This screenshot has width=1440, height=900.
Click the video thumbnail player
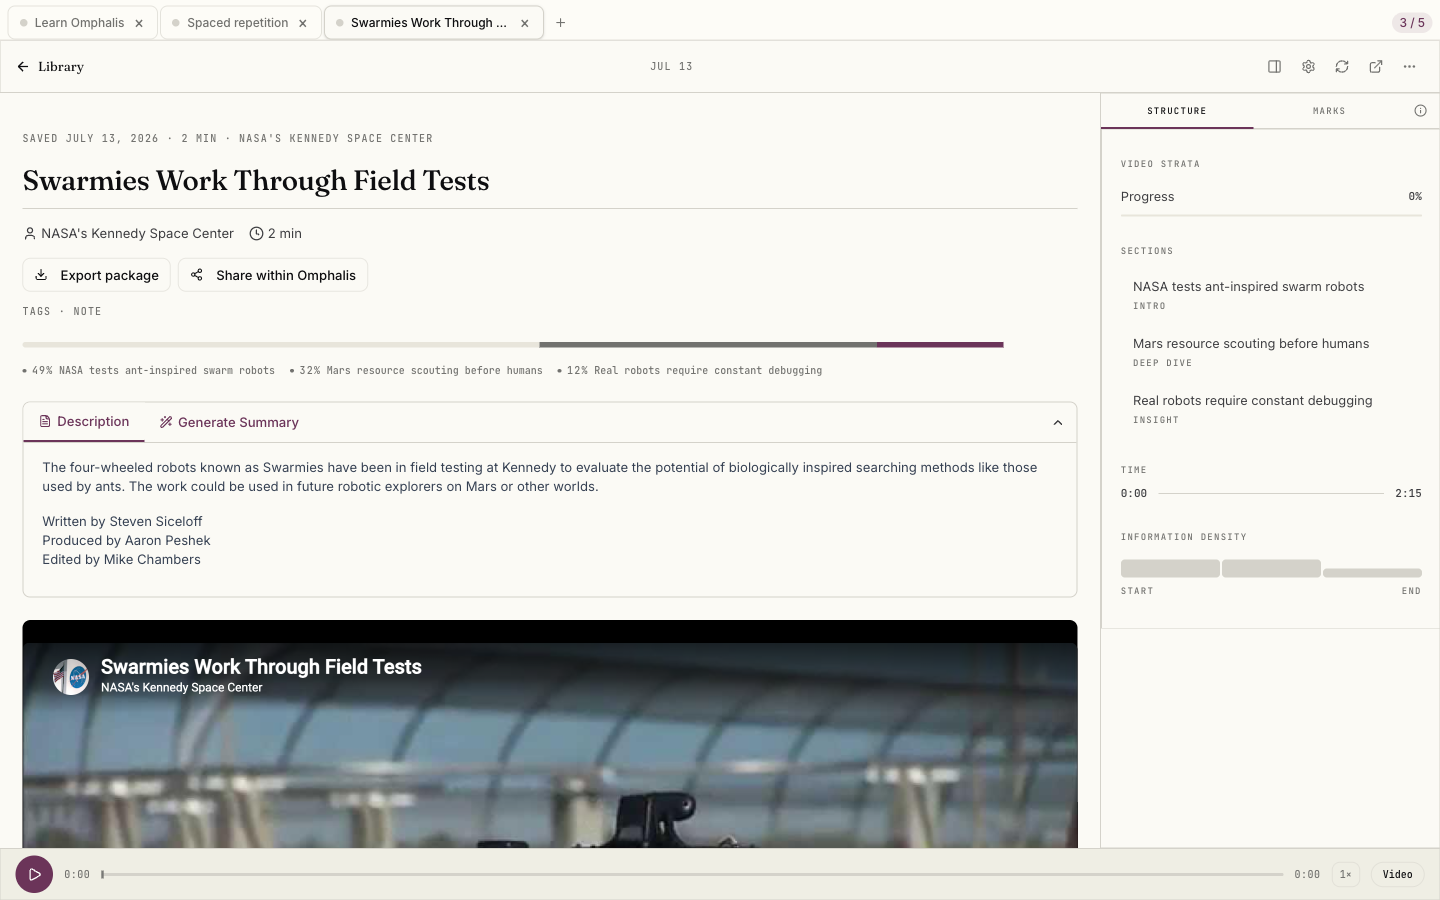[x=550, y=734]
